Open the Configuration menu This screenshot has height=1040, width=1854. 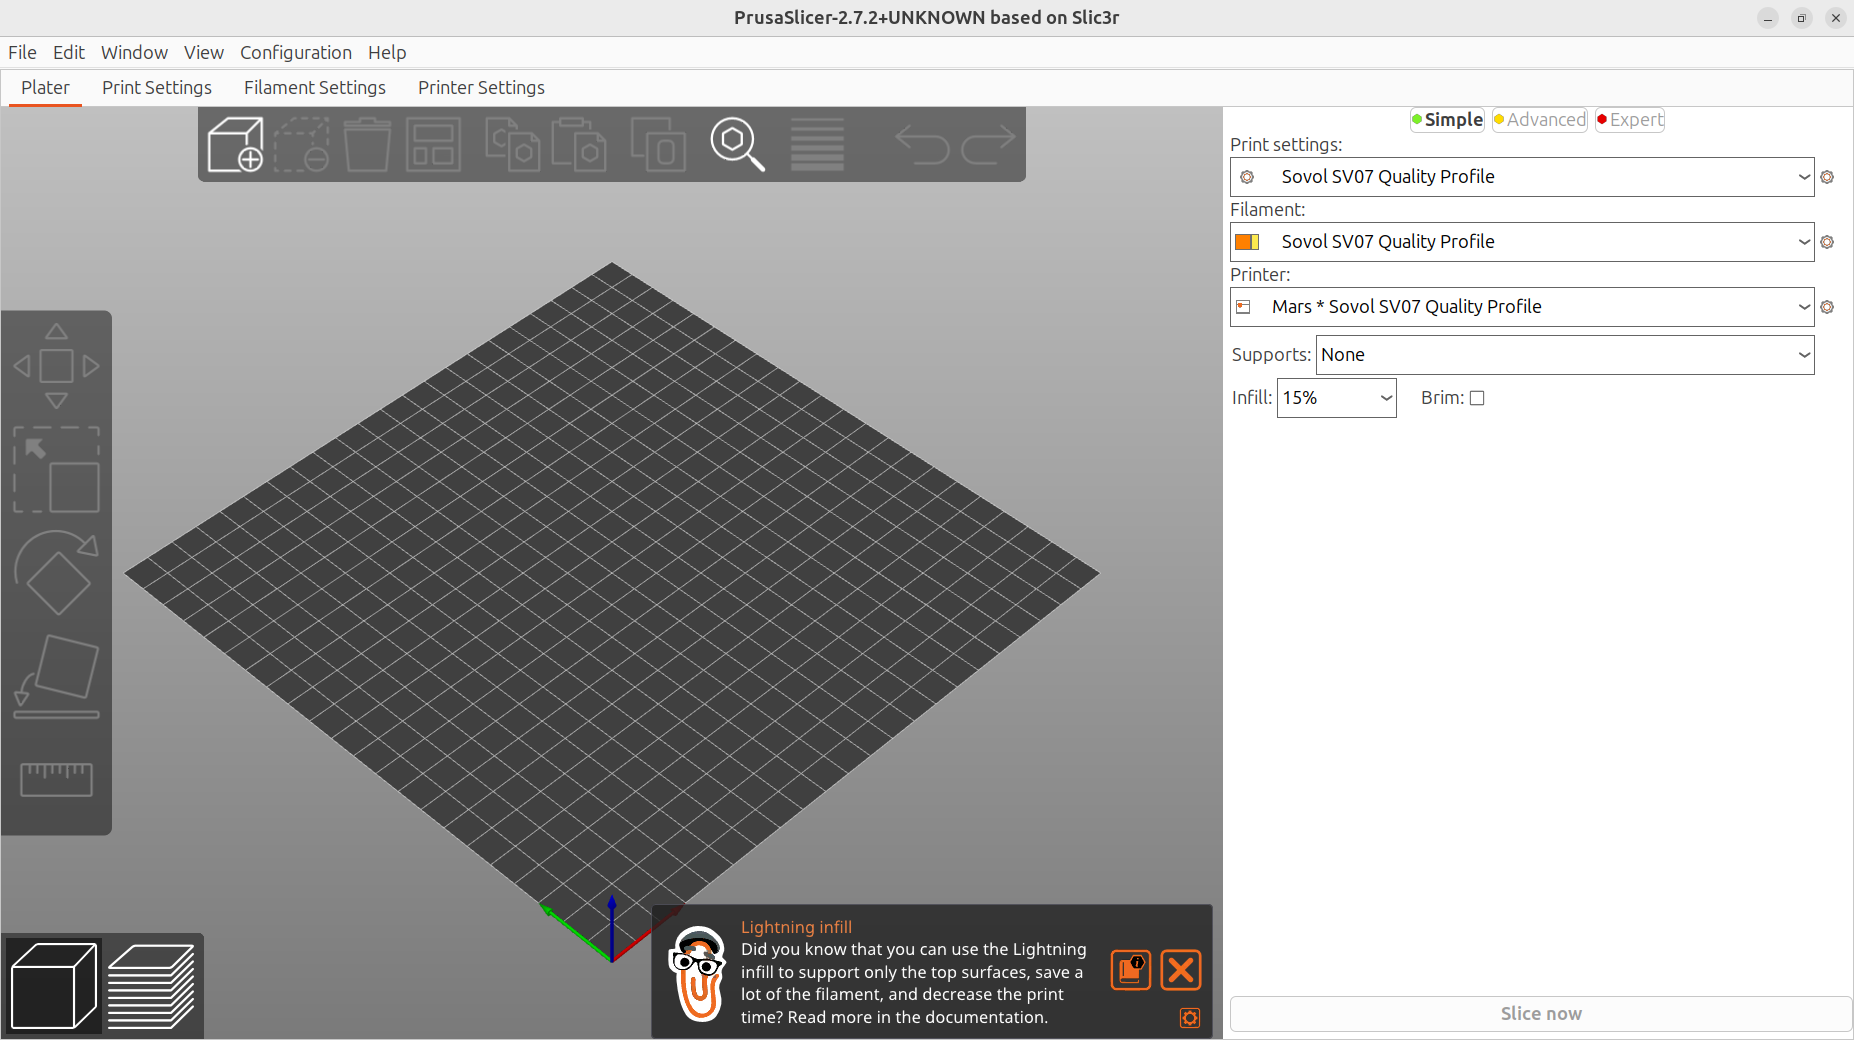pos(296,53)
